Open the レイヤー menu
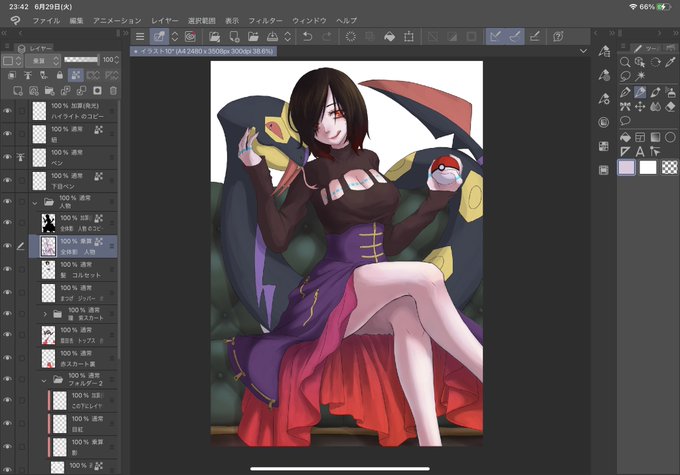 coord(164,20)
